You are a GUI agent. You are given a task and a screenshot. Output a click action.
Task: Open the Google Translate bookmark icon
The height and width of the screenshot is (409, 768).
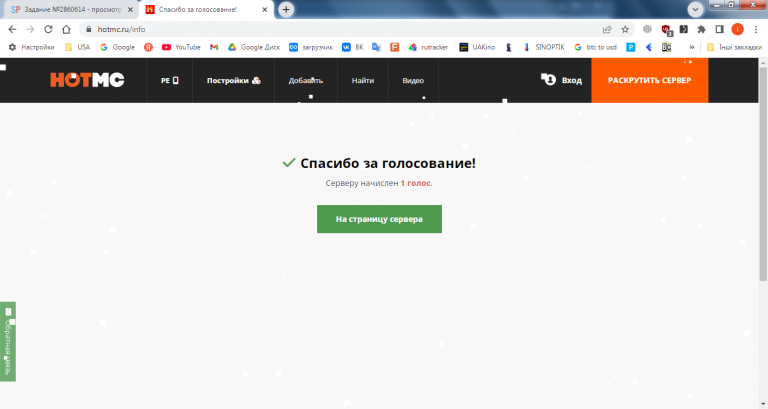(x=376, y=47)
